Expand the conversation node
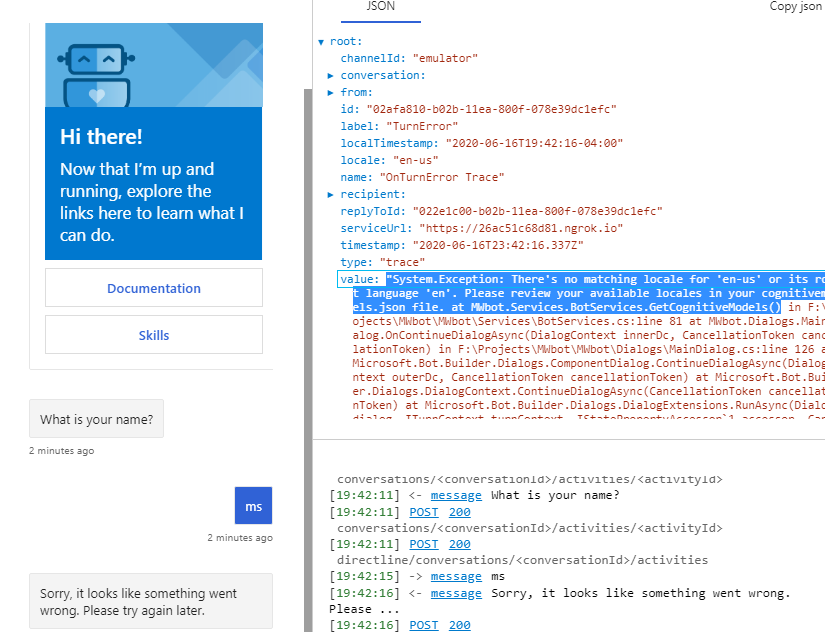The width and height of the screenshot is (825, 632). coord(330,75)
